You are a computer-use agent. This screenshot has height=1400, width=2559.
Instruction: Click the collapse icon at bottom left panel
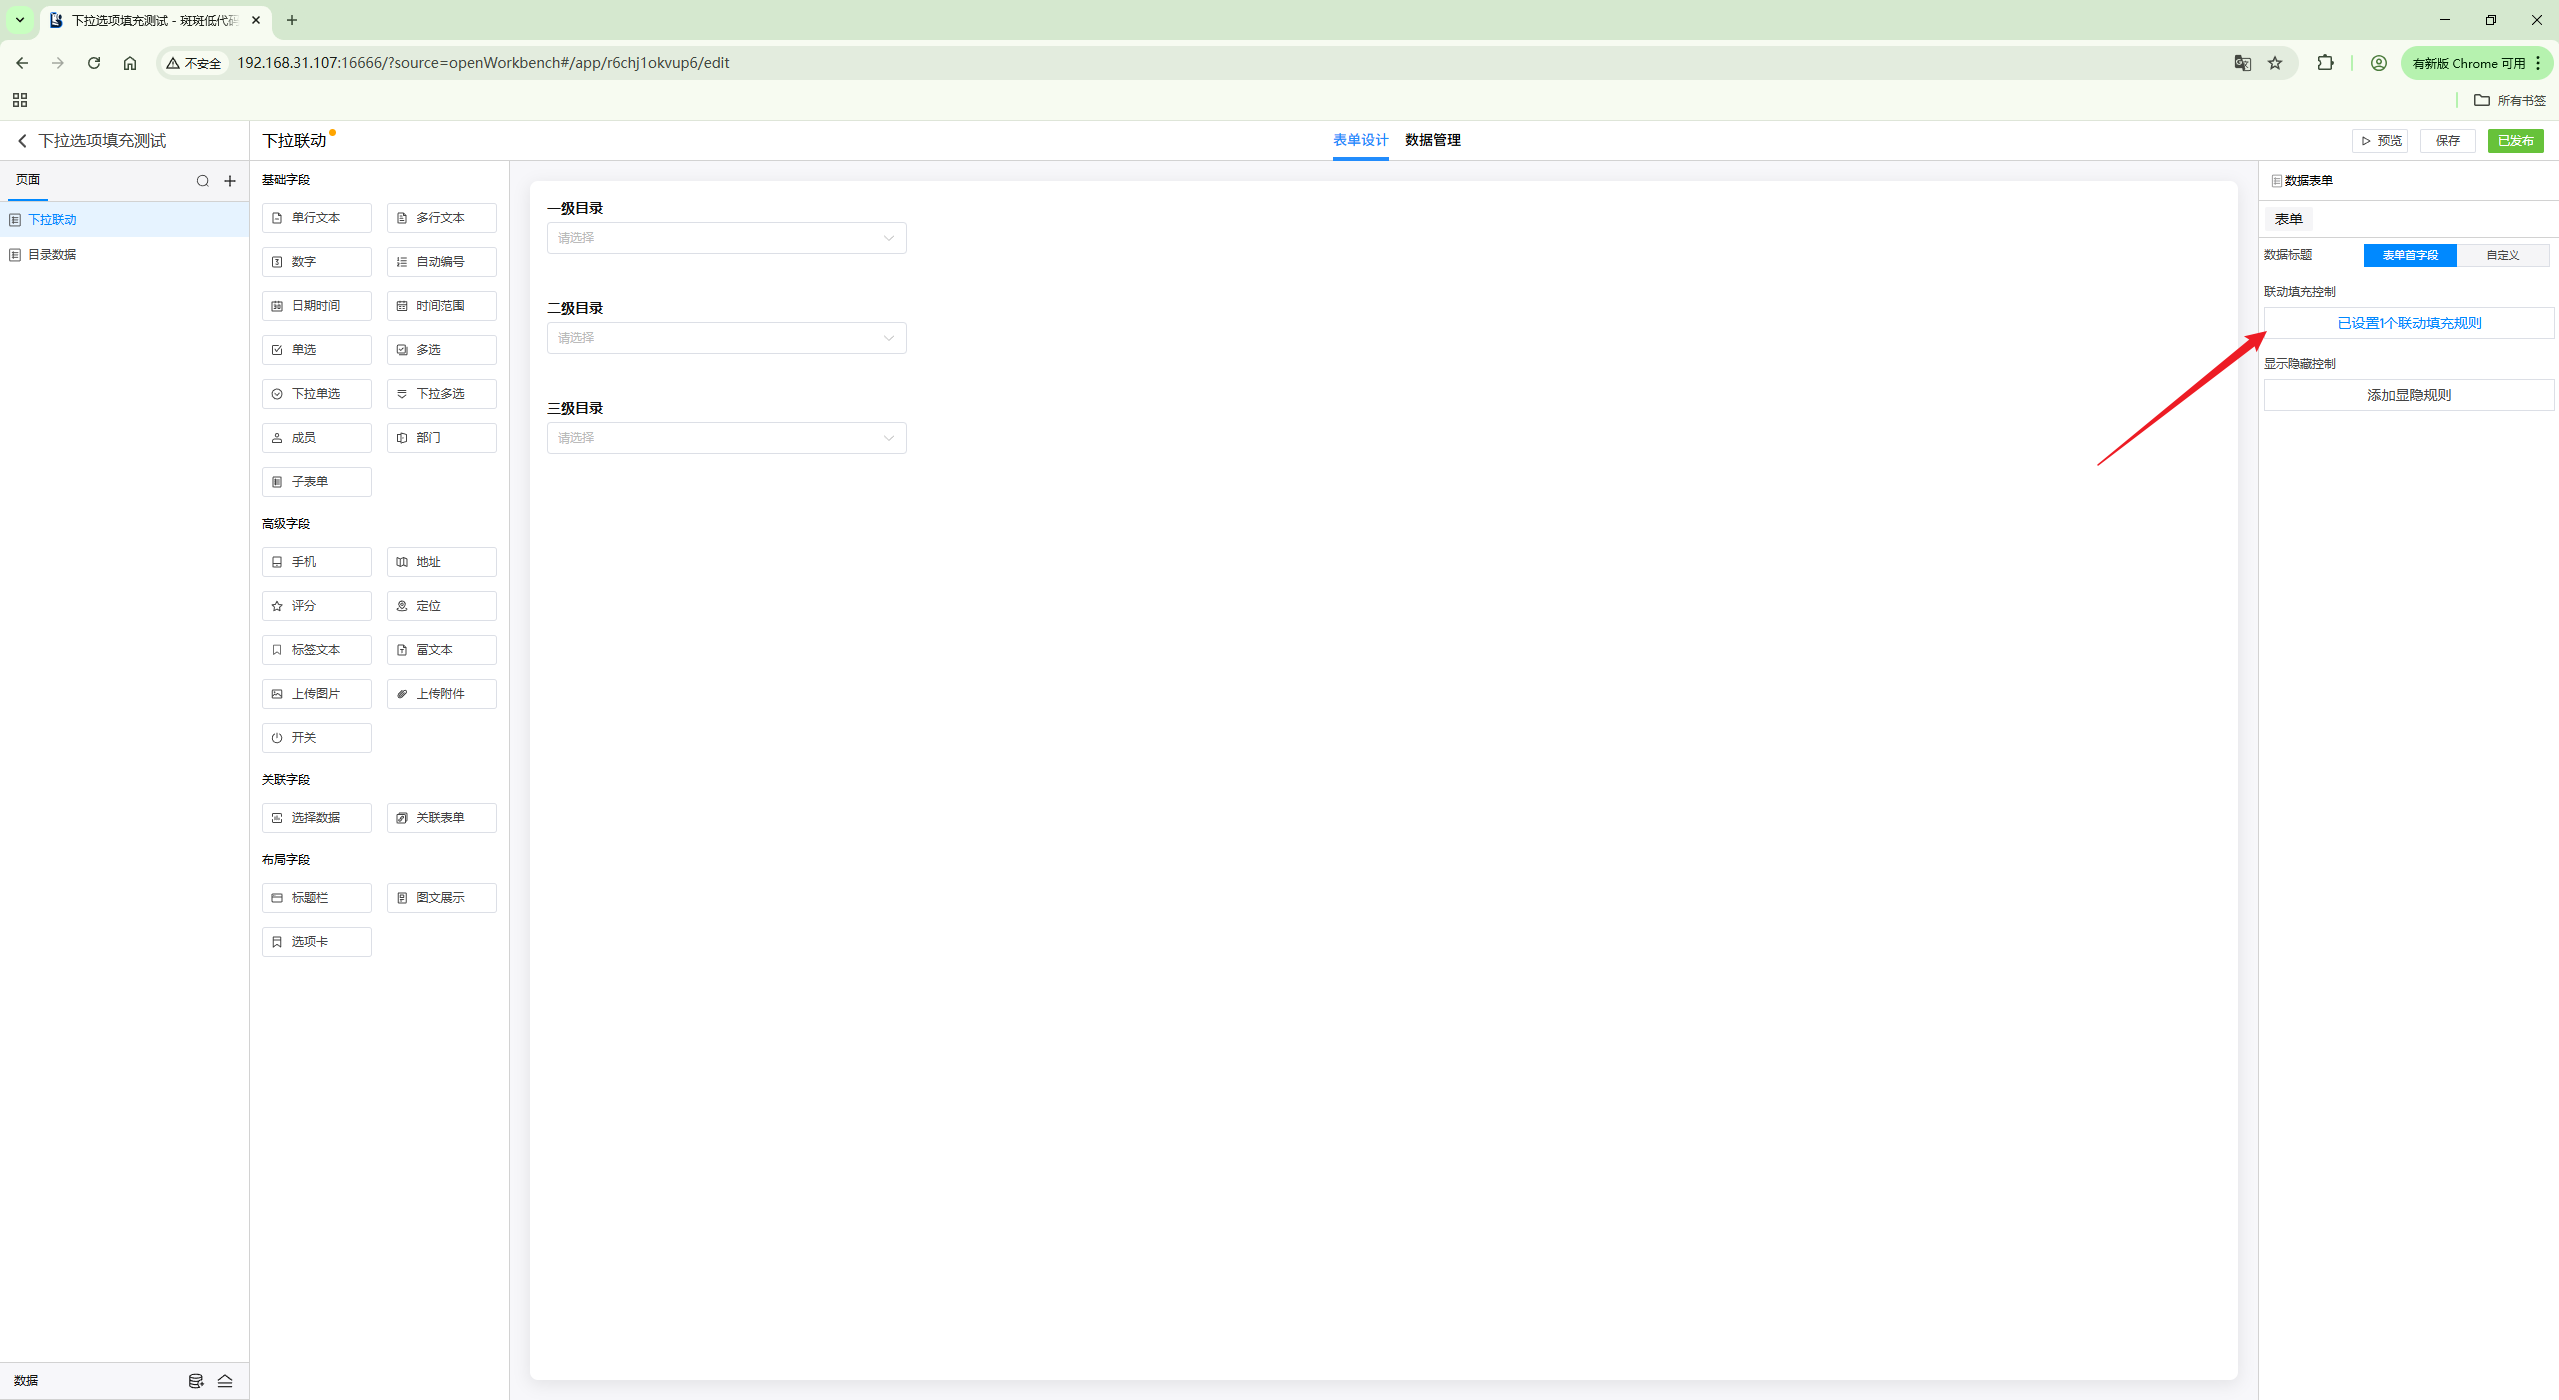(225, 1381)
